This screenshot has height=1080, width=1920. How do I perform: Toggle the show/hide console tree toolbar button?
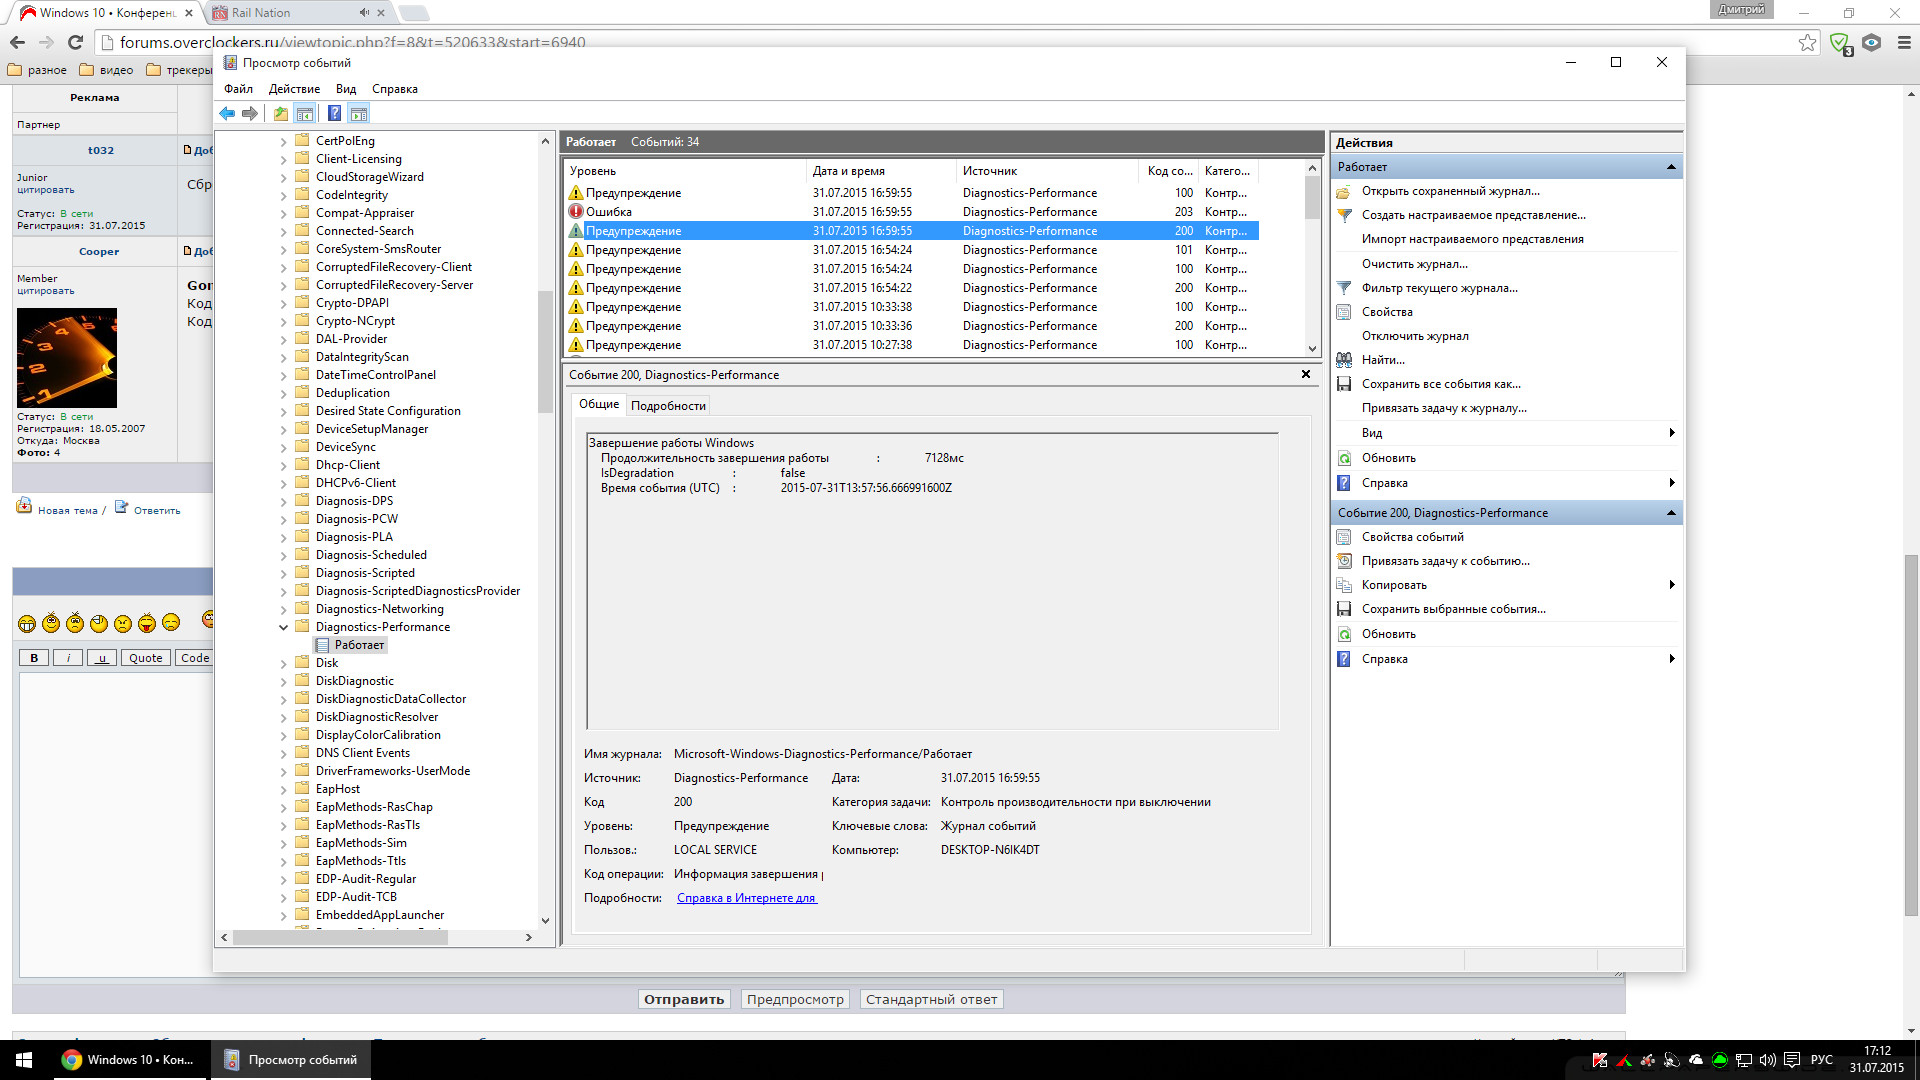coord(305,114)
